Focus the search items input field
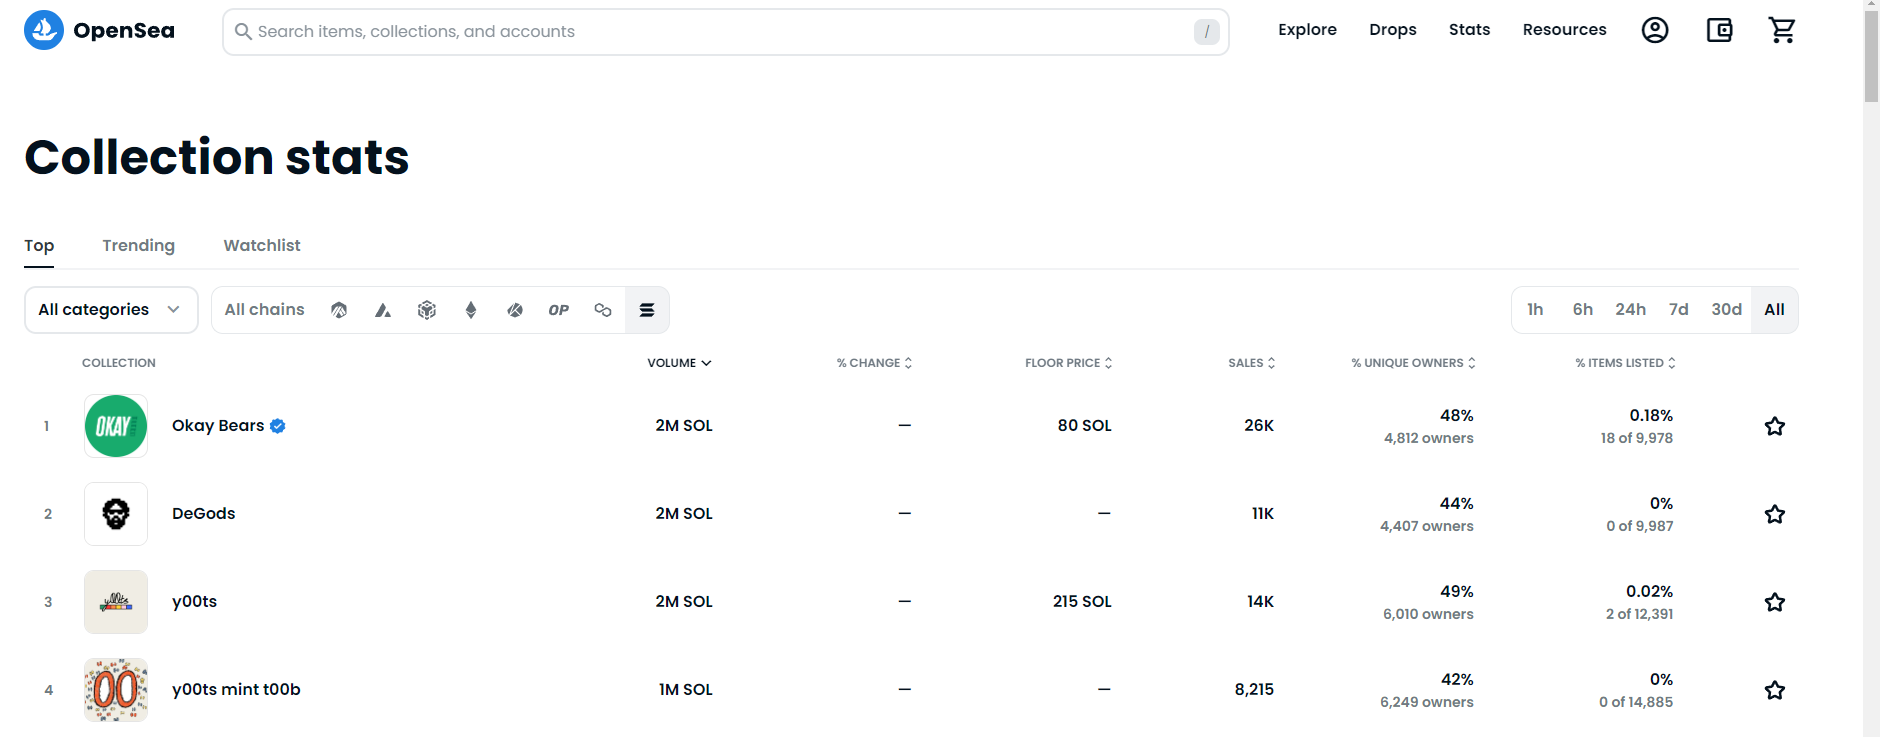Image resolution: width=1880 pixels, height=737 pixels. tap(724, 32)
